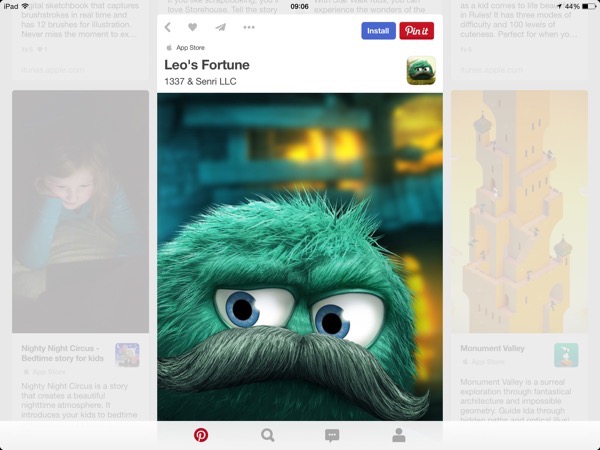Tap the blue Install button
The image size is (600, 450).
click(378, 31)
